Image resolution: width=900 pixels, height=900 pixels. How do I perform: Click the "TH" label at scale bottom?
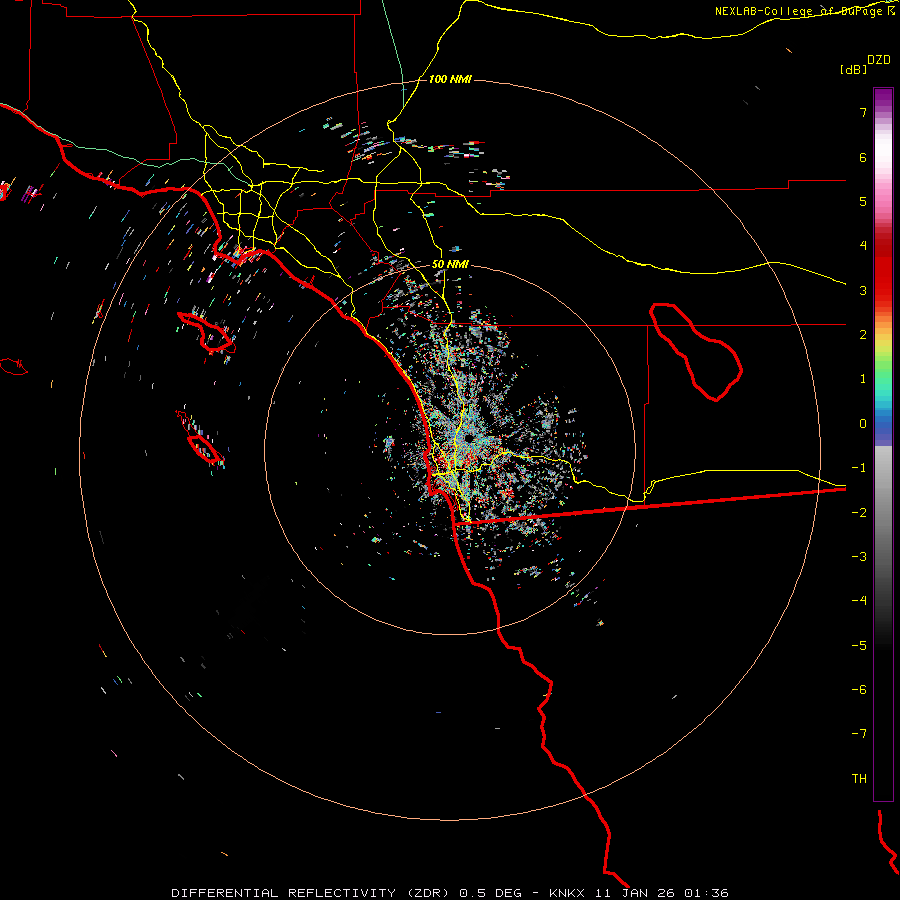[x=859, y=779]
